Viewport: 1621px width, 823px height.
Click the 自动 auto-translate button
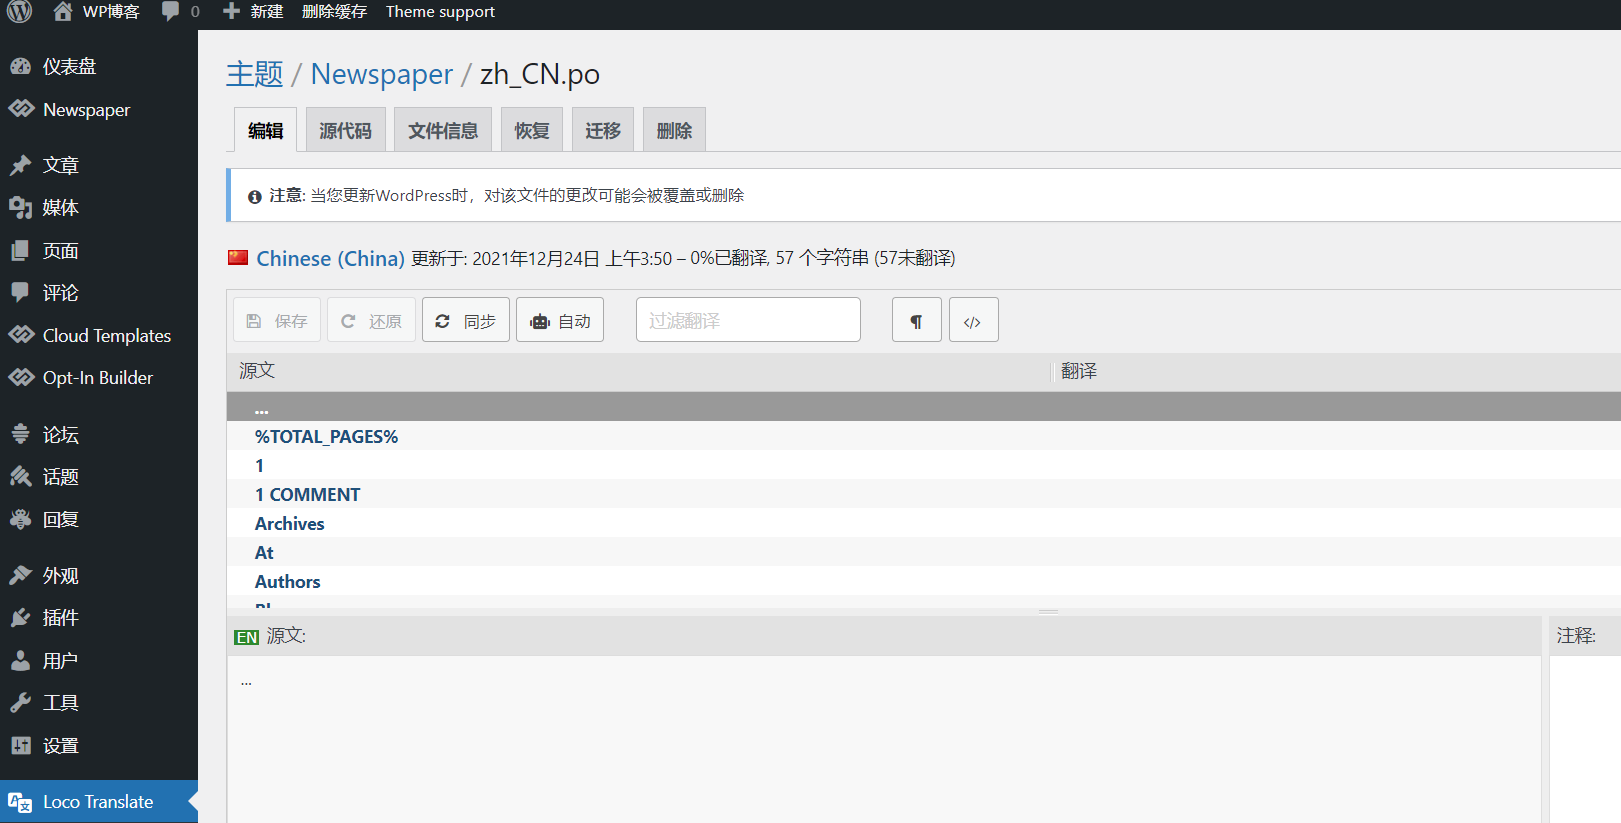(x=560, y=320)
